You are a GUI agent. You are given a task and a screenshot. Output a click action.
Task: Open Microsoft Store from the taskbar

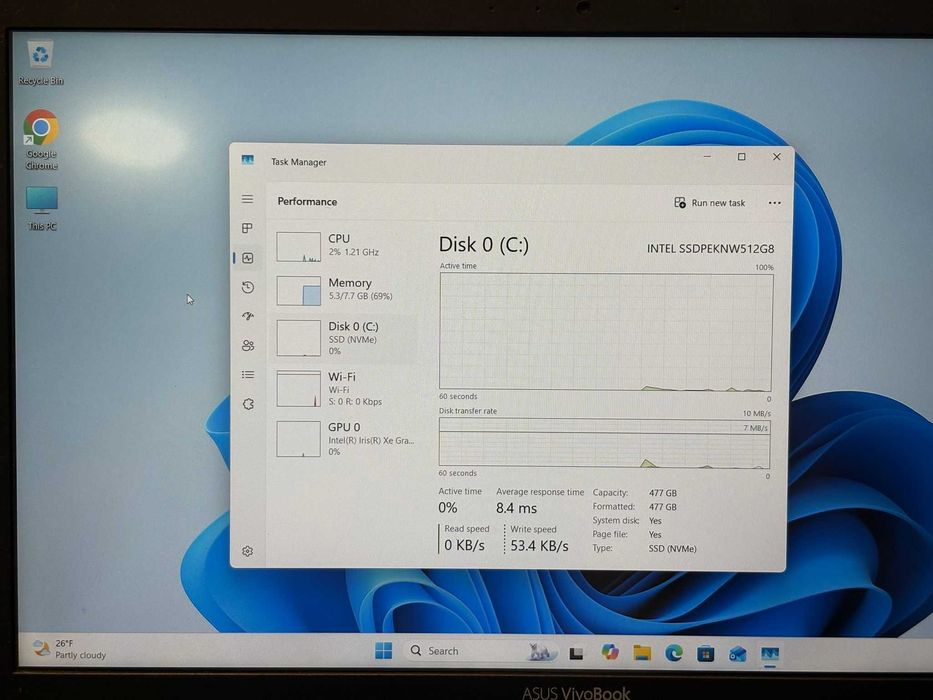click(706, 654)
